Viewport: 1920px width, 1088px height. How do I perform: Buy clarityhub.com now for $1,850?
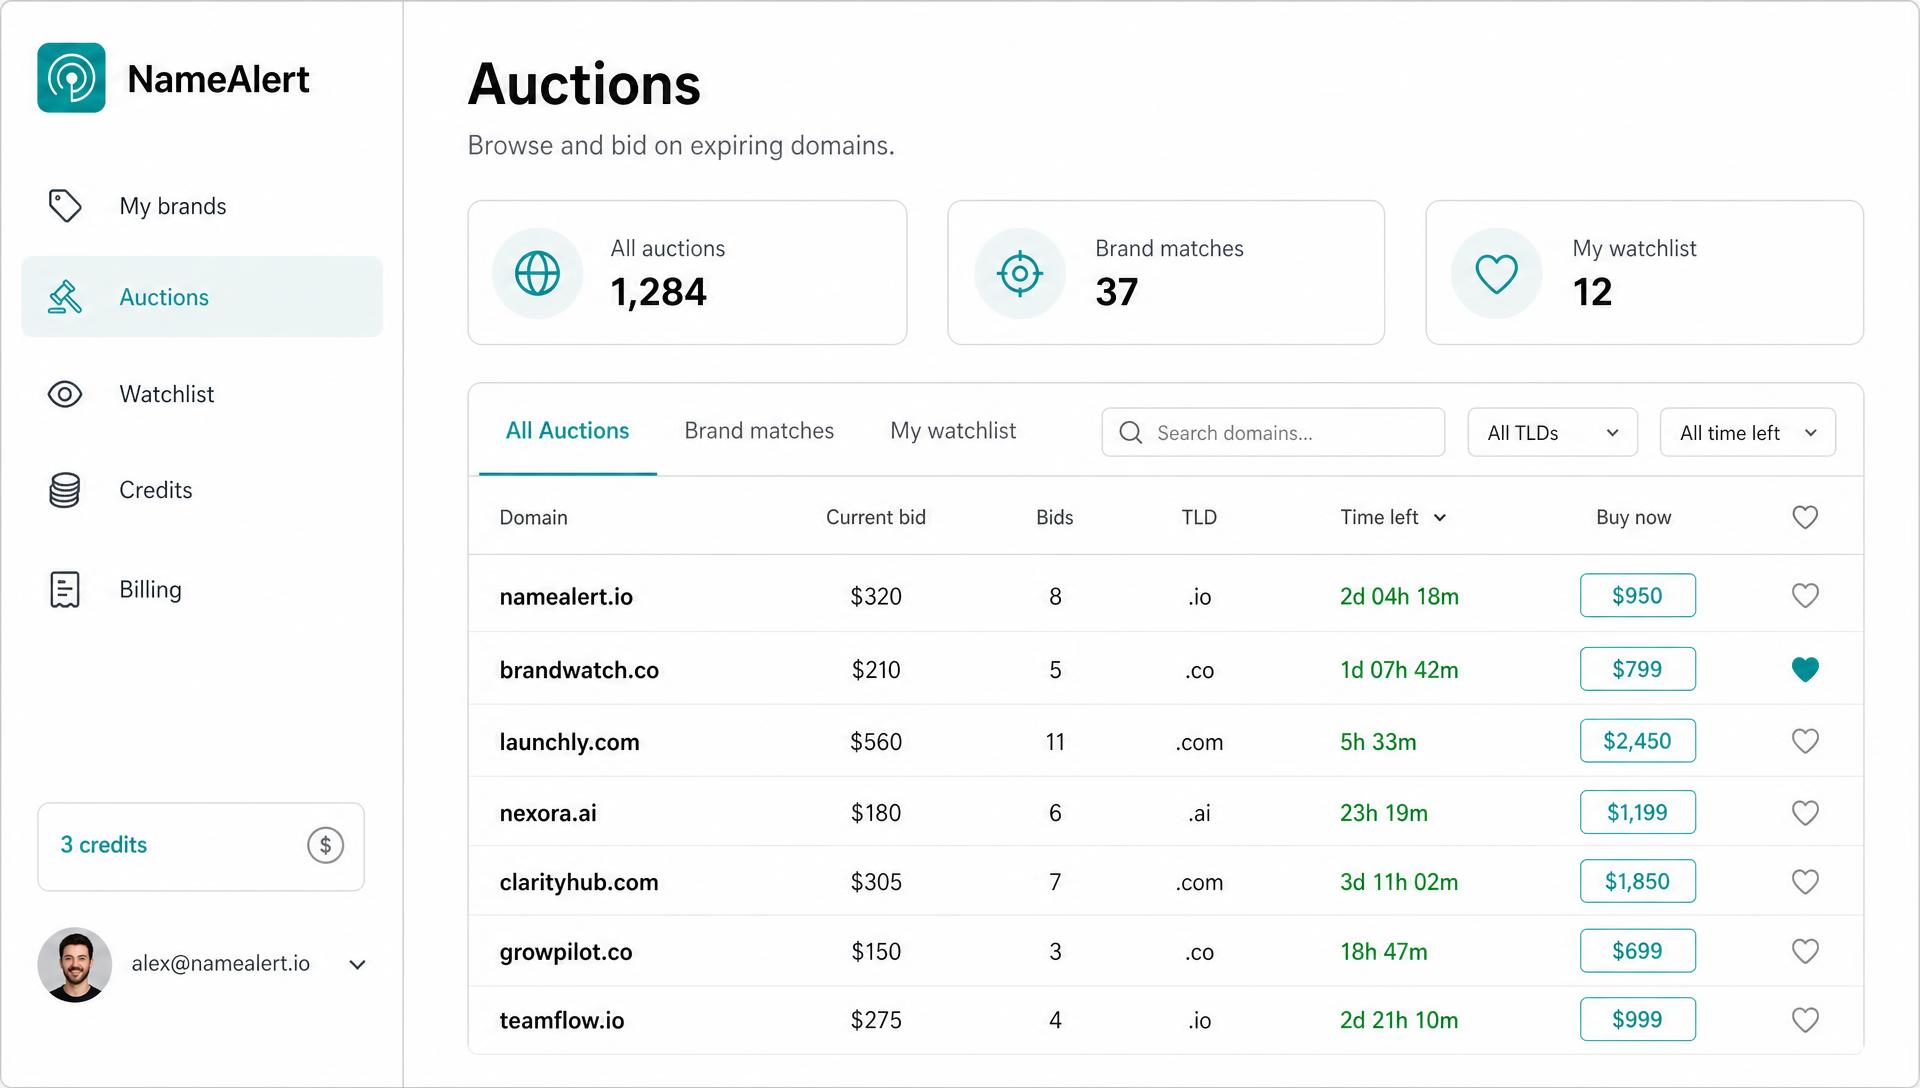coord(1637,881)
